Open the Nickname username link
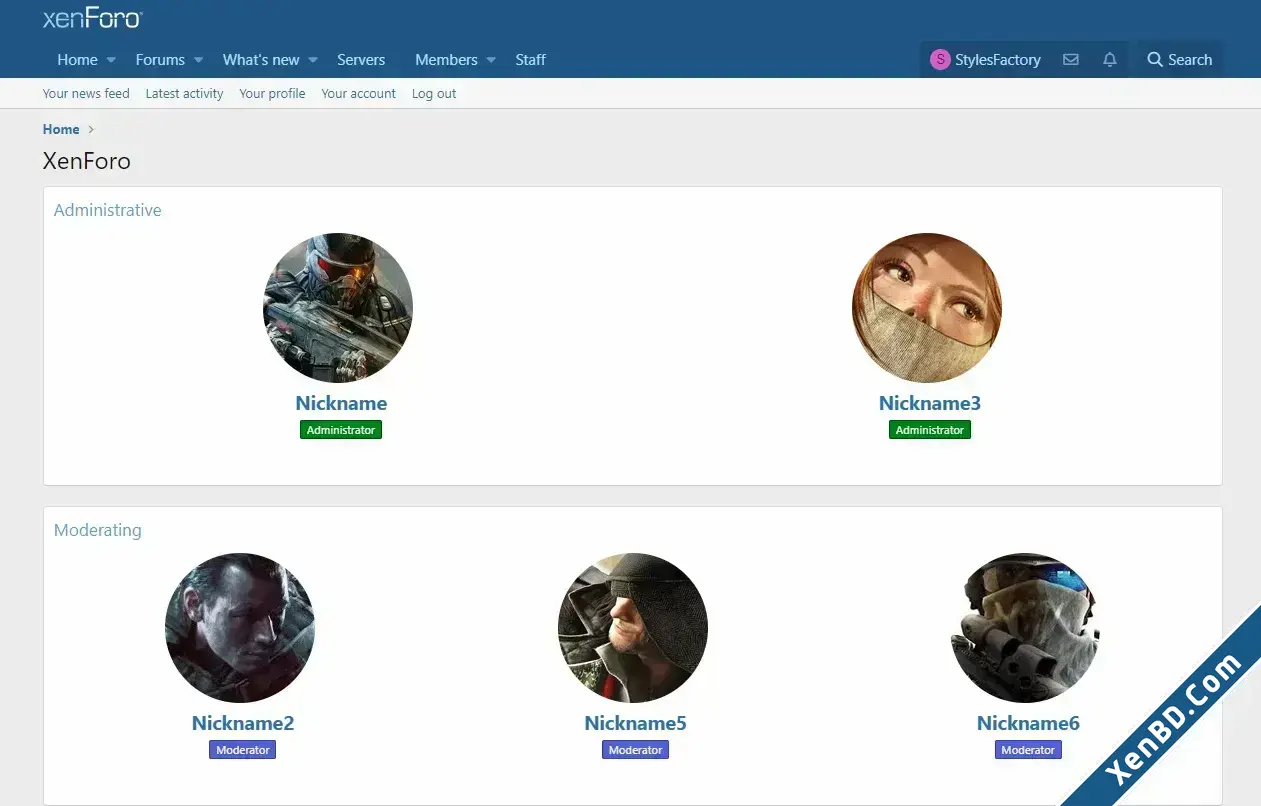The height and width of the screenshot is (806, 1261). [341, 403]
